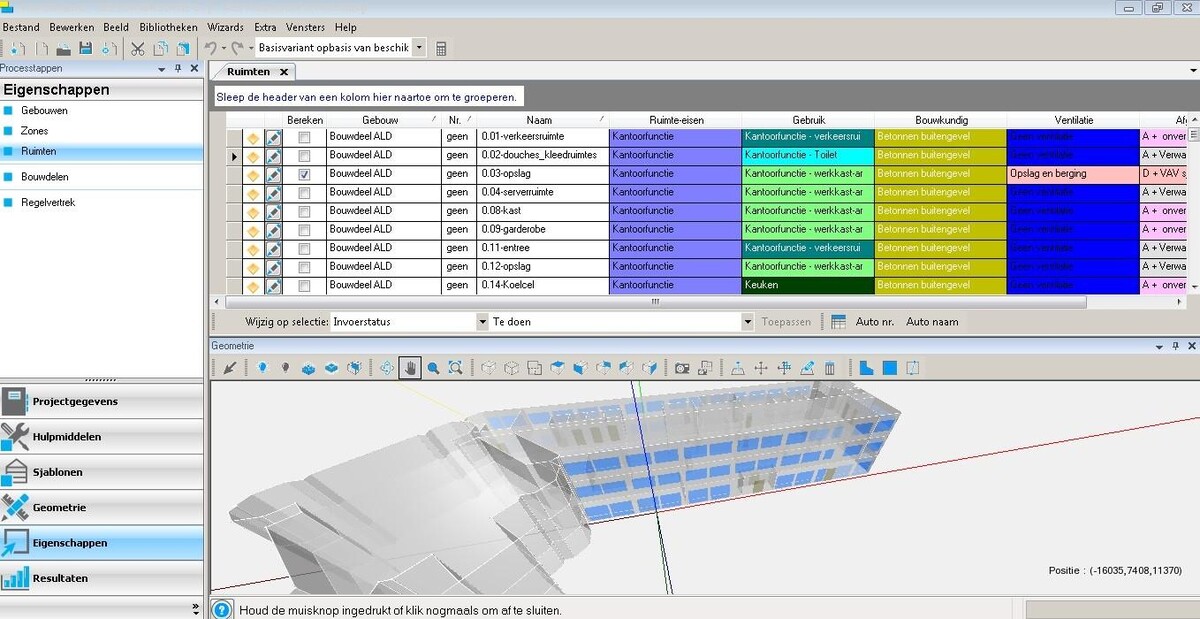Click the arrow pointer tool in Geometrie toolbar
The width and height of the screenshot is (1200, 619).
(230, 368)
